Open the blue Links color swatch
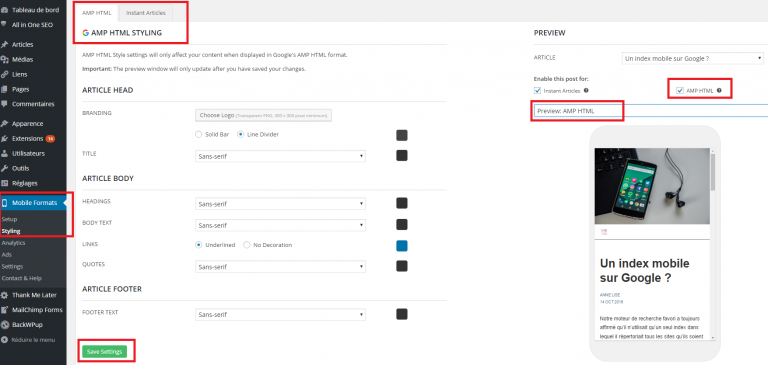Screen dimensions: 768x365 402,245
